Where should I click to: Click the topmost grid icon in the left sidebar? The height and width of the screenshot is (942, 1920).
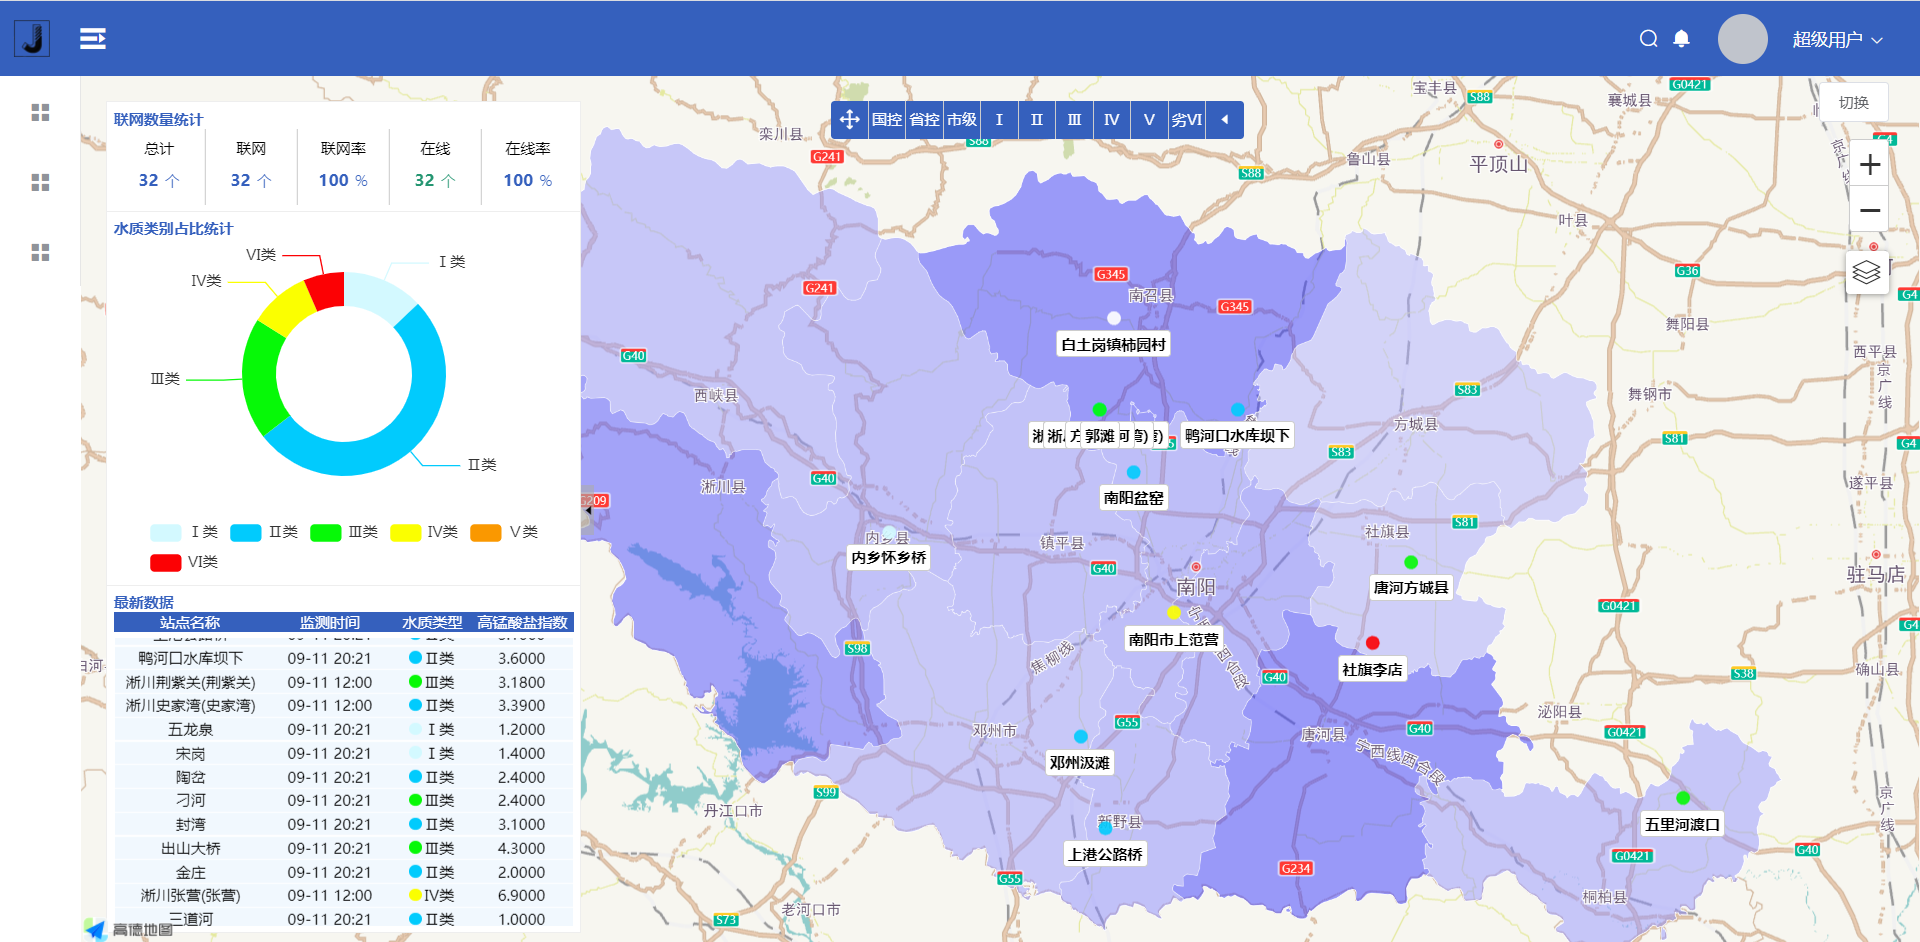(x=40, y=112)
